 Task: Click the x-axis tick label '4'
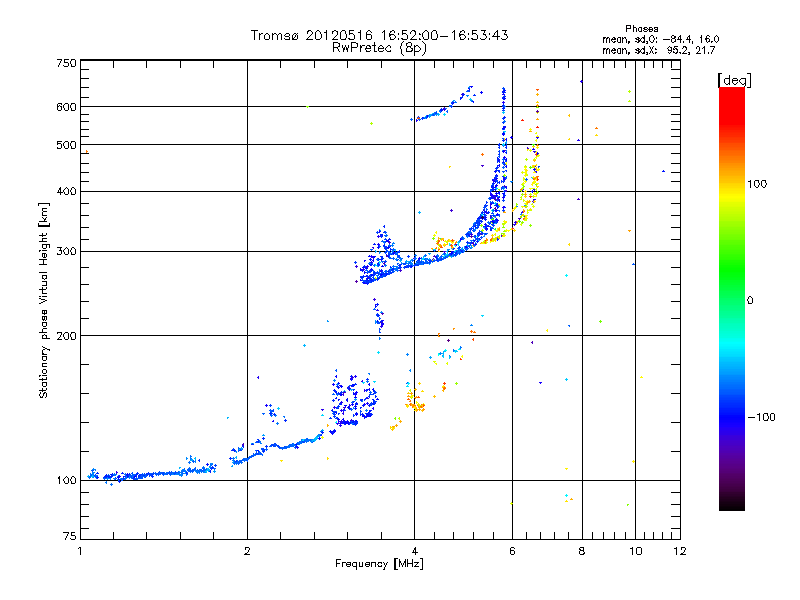click(414, 551)
